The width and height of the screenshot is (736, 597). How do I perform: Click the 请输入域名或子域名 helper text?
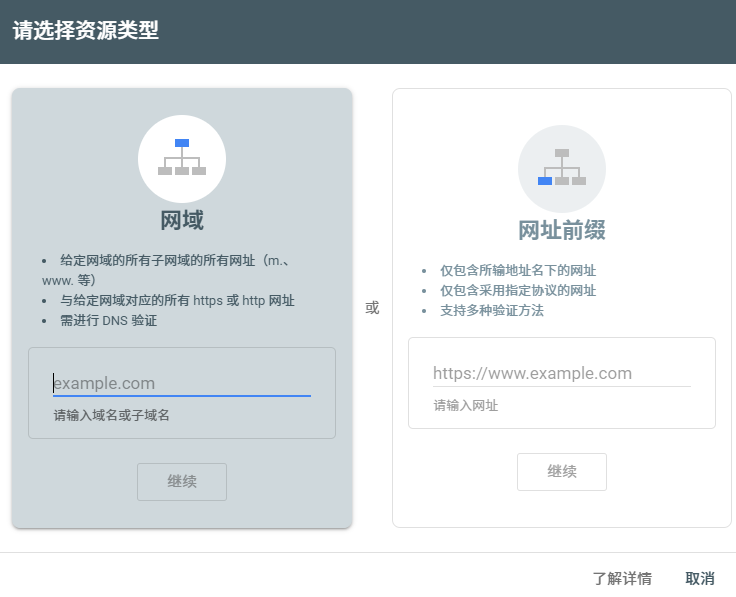pyautogui.click(x=111, y=415)
